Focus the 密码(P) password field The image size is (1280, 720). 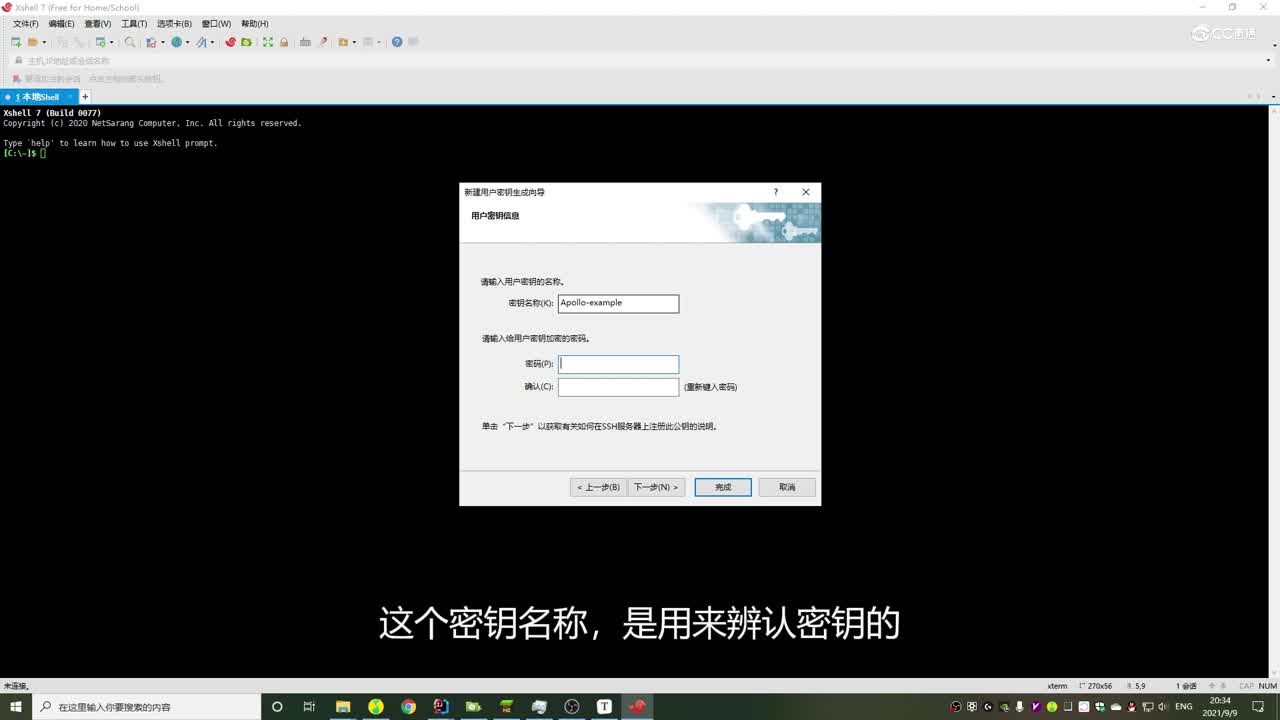pyautogui.click(x=618, y=364)
